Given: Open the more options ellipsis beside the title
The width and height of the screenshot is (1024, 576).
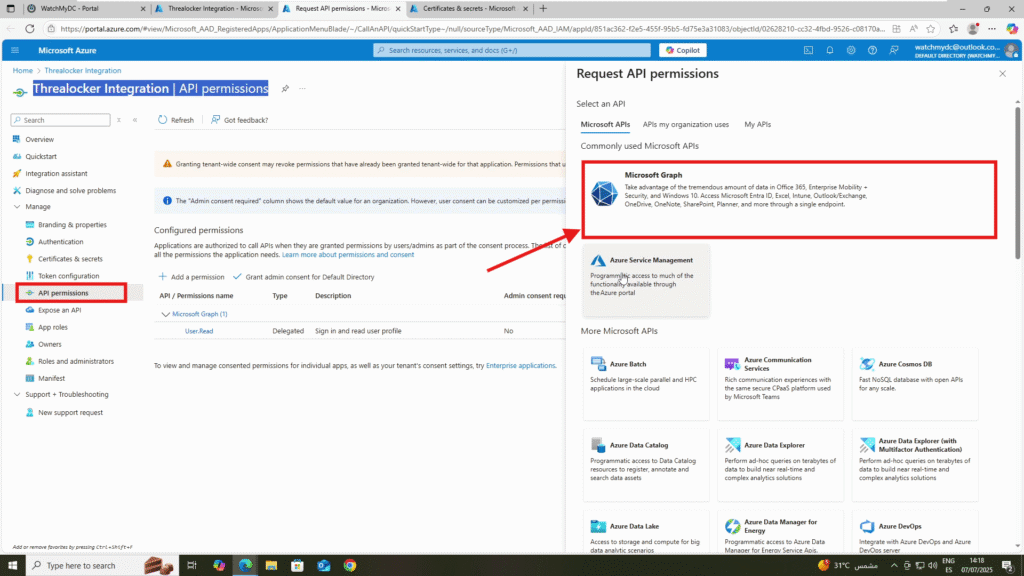Looking at the screenshot, I should (302, 89).
